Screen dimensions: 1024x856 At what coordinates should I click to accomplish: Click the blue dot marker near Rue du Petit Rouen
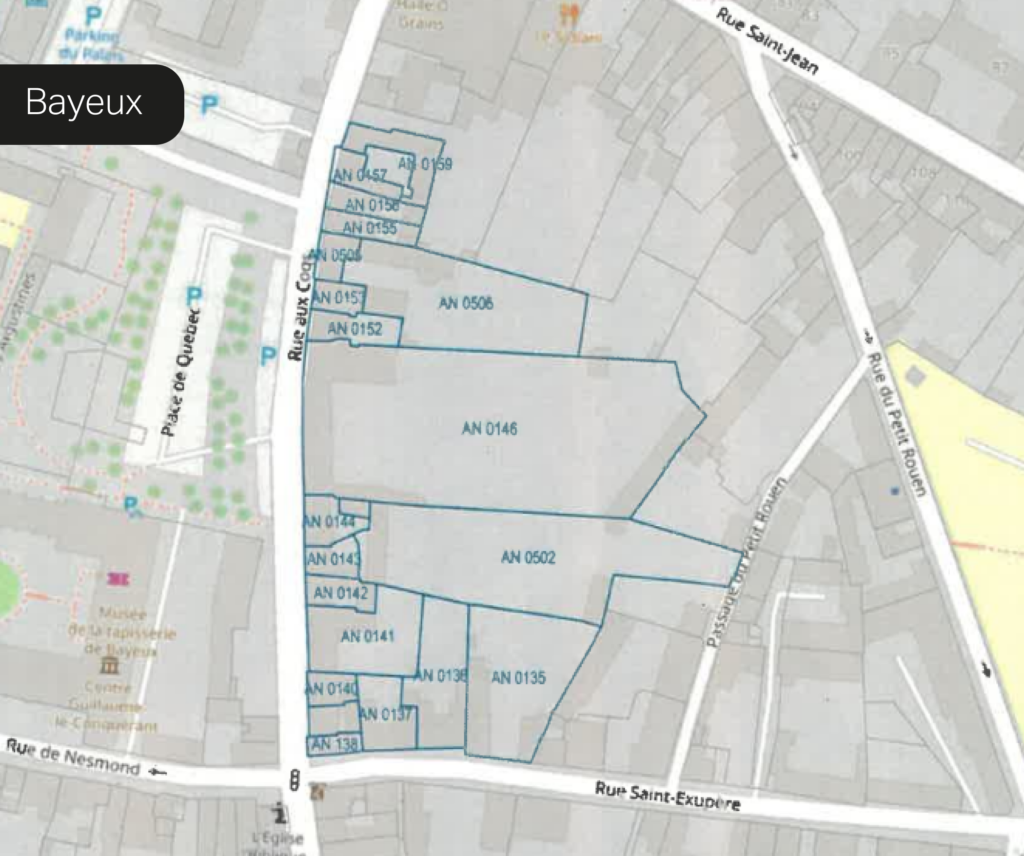coord(893,491)
